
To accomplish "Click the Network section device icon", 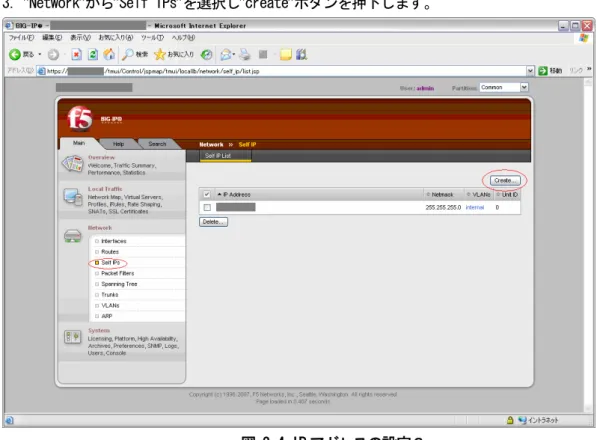I will (x=72, y=236).
